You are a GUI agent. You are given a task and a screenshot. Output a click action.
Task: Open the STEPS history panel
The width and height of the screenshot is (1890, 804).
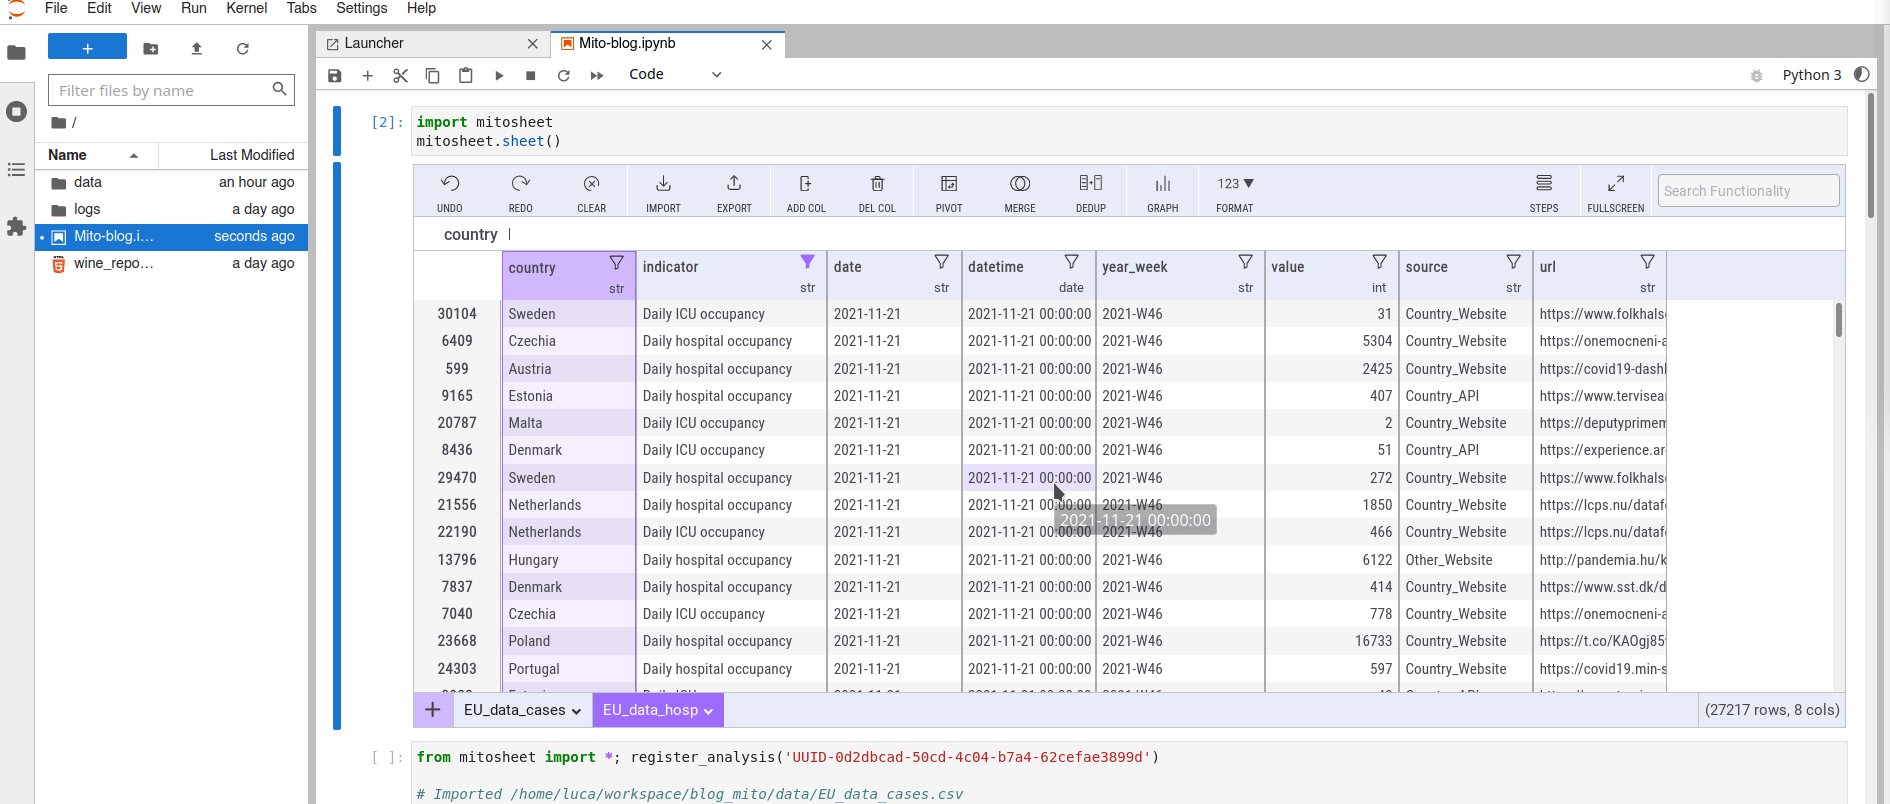(x=1544, y=184)
